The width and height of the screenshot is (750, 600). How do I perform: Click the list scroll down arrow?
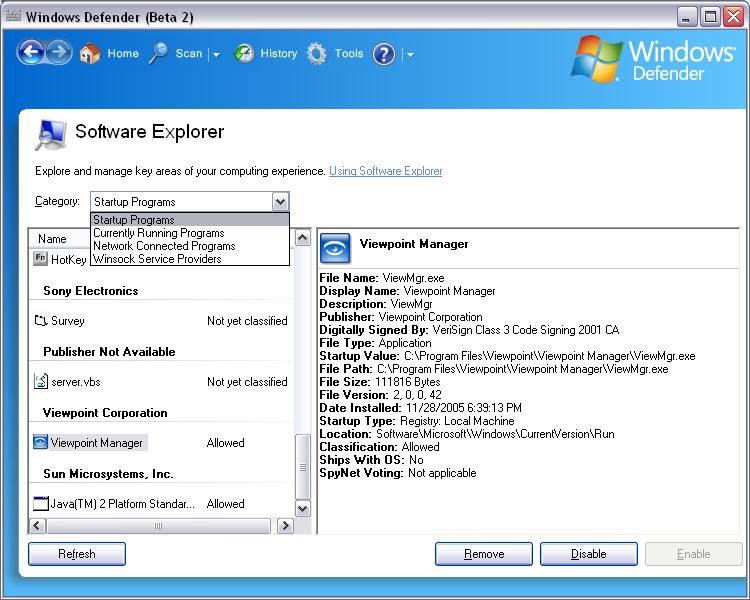(x=302, y=508)
